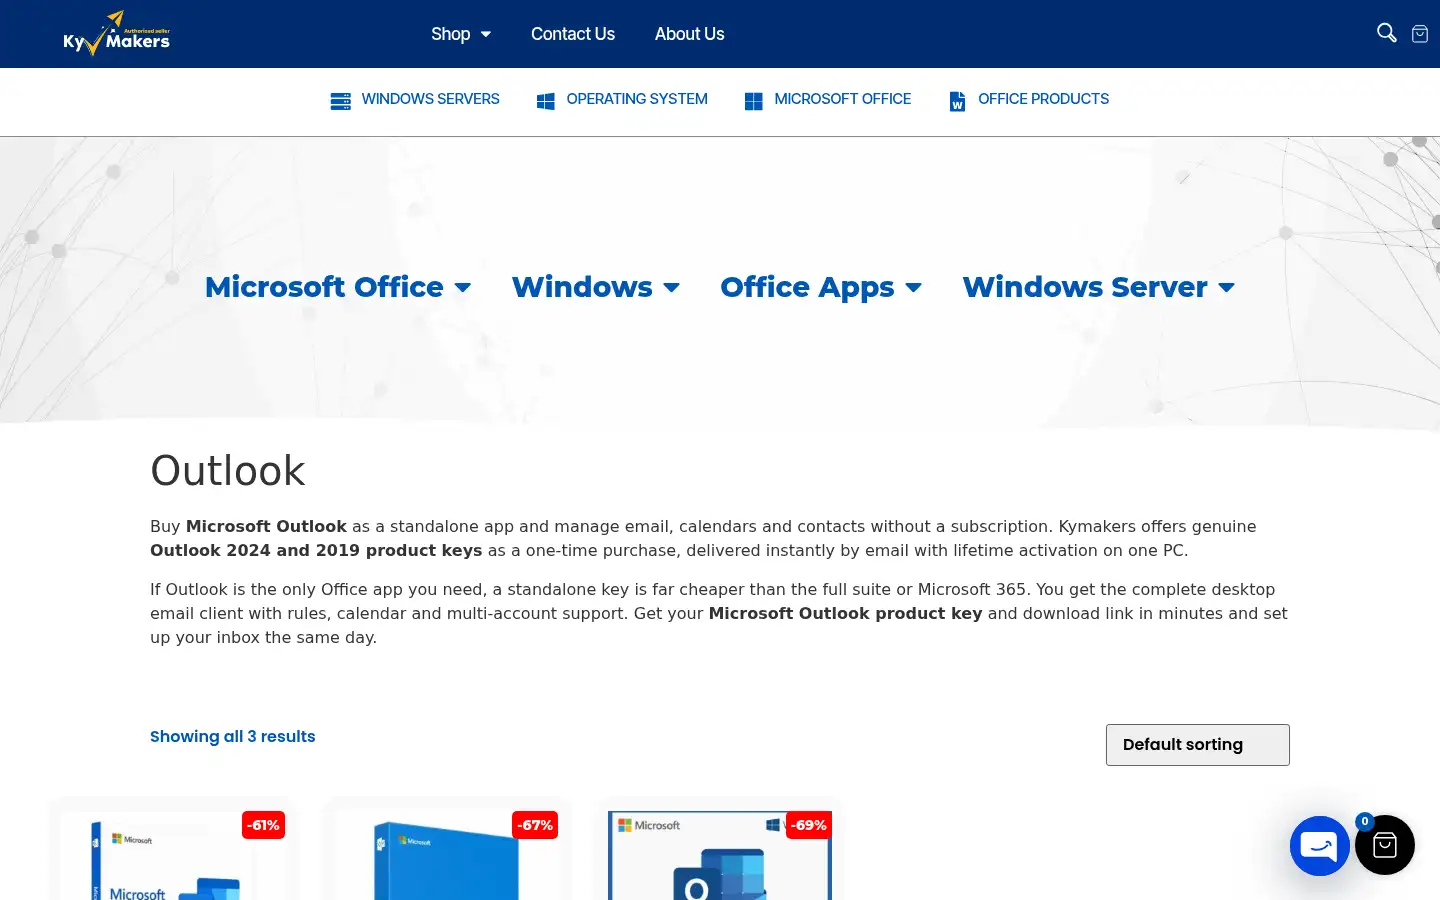The image size is (1440, 900).
Task: Click the cart count badge showing 0
Action: (1364, 821)
